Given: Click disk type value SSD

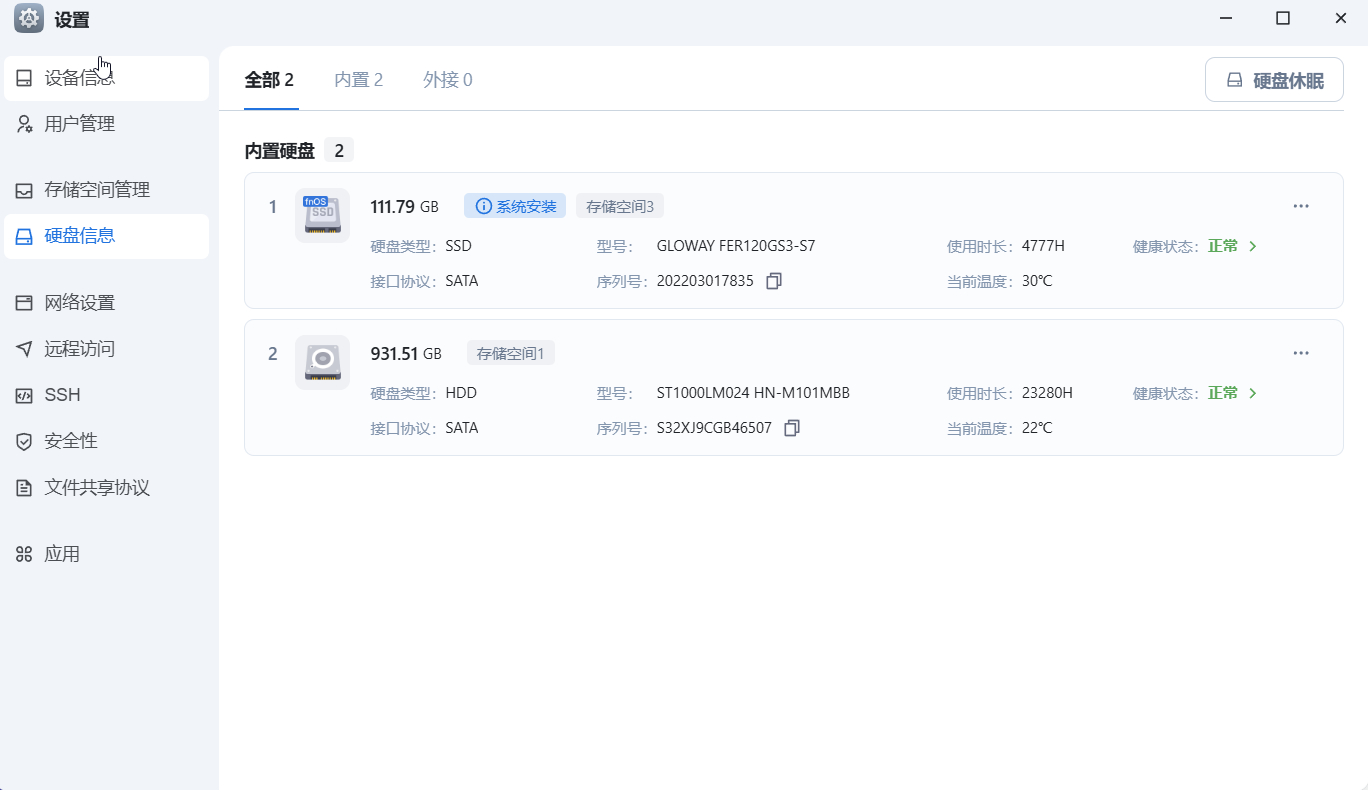Looking at the screenshot, I should pyautogui.click(x=458, y=246).
